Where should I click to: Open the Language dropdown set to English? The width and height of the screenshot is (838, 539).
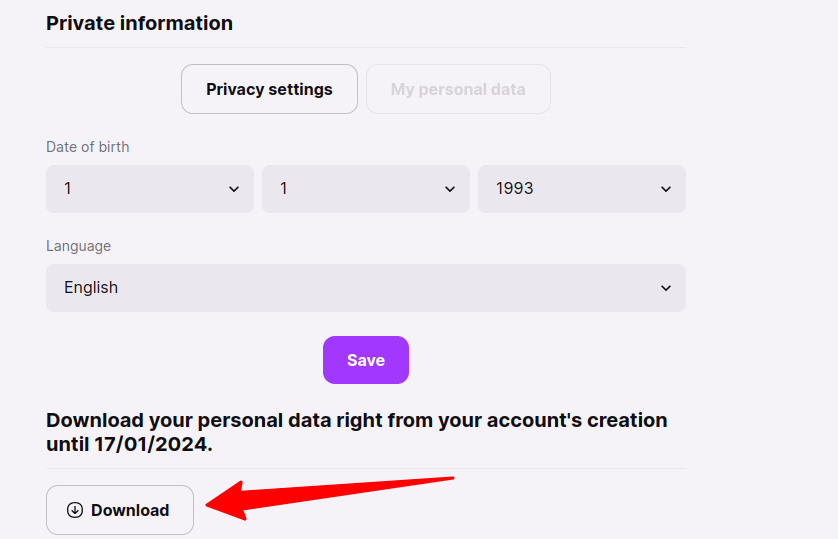[x=366, y=288]
